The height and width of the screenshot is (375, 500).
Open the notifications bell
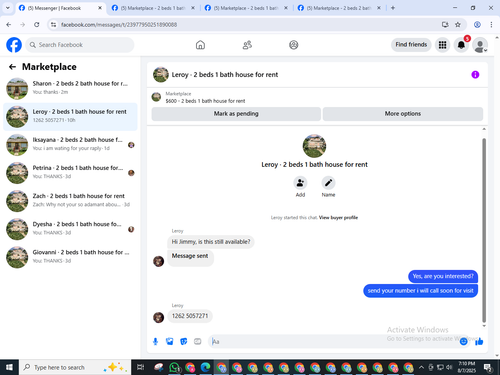tap(461, 45)
